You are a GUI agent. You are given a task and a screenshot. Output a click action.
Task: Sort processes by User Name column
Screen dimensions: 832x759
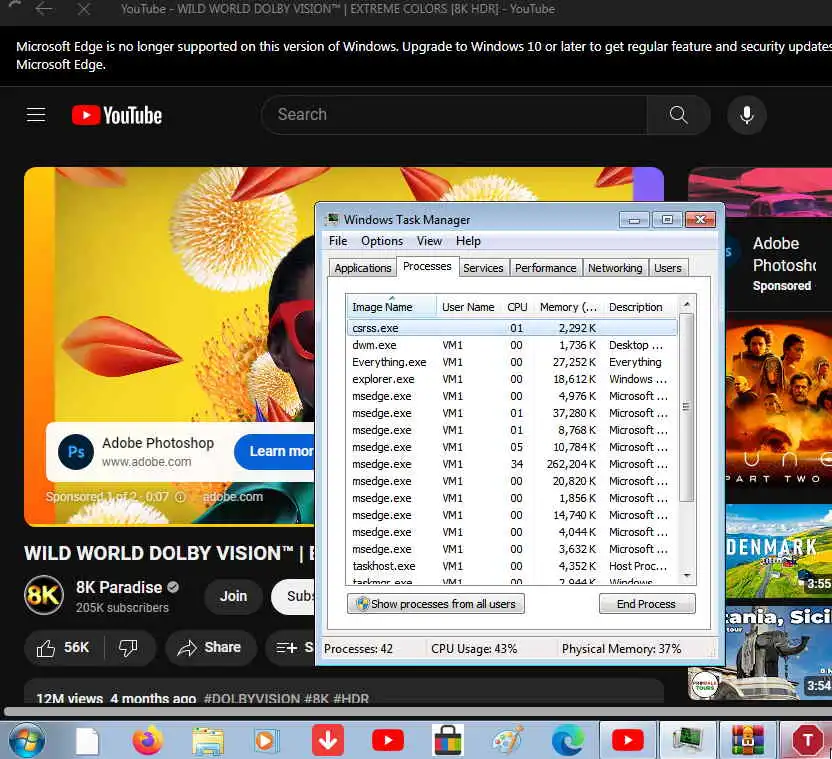click(x=468, y=307)
